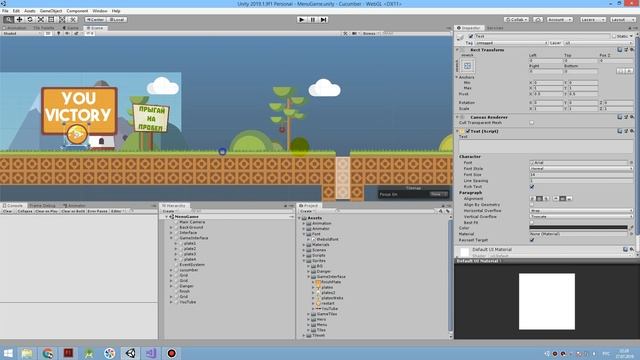640x360 pixels.
Task: Set bottom vertical text alignment
Action: click(x=569, y=198)
